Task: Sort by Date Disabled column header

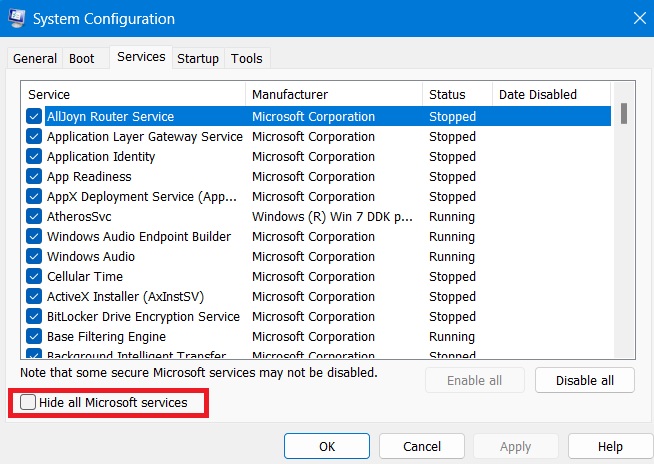Action: [x=551, y=94]
